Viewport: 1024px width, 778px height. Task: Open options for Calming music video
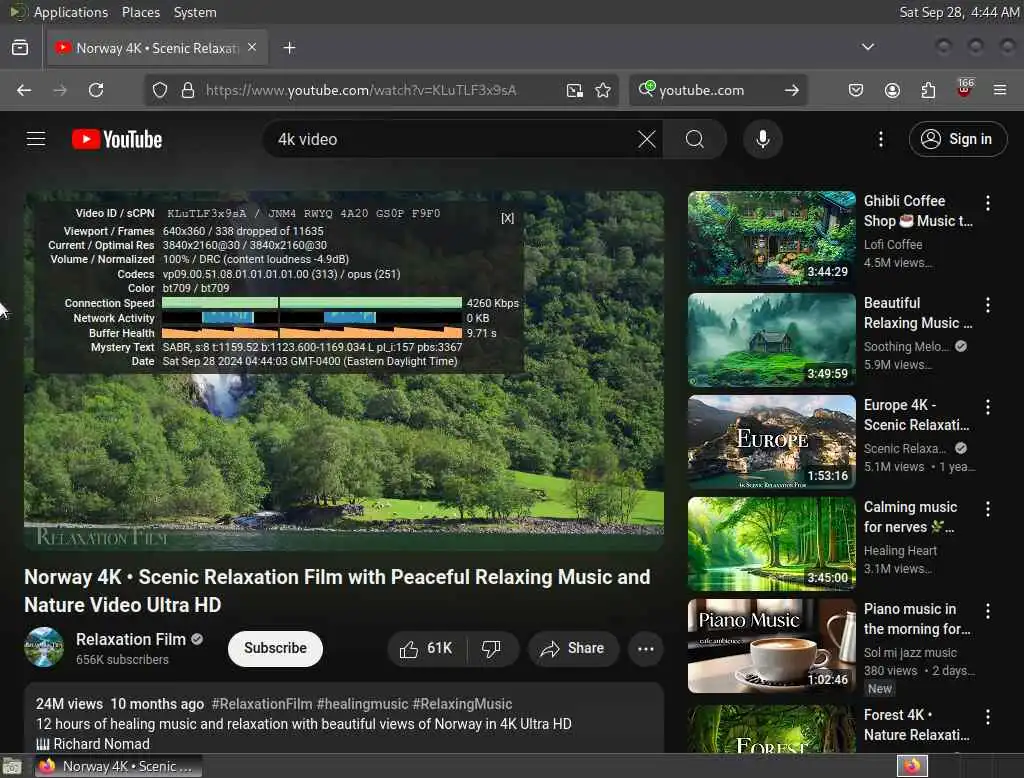tap(988, 509)
